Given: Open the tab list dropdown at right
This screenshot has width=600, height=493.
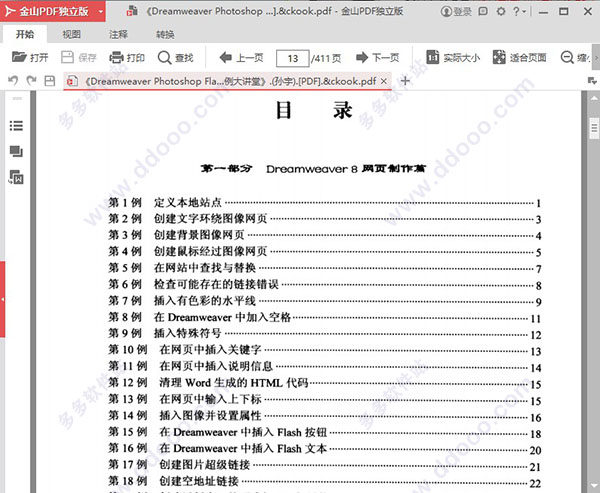Looking at the screenshot, I should (x=592, y=80).
